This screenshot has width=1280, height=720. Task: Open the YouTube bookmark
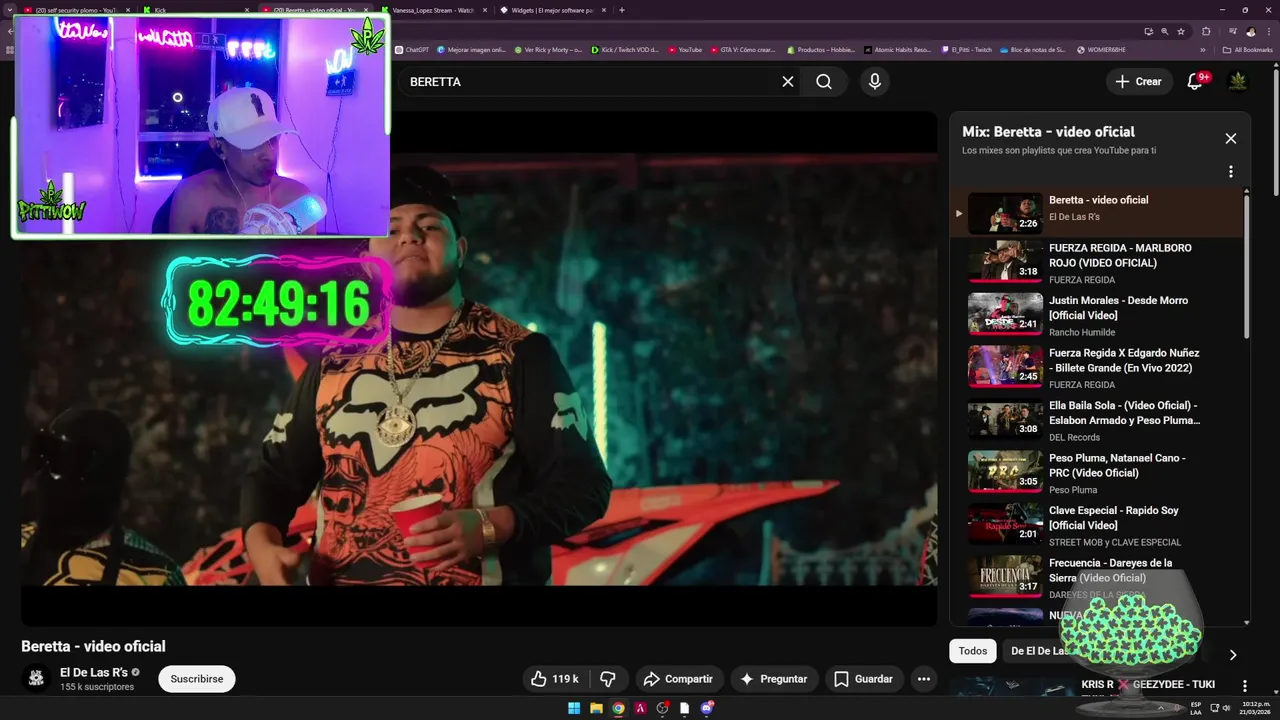click(x=685, y=49)
